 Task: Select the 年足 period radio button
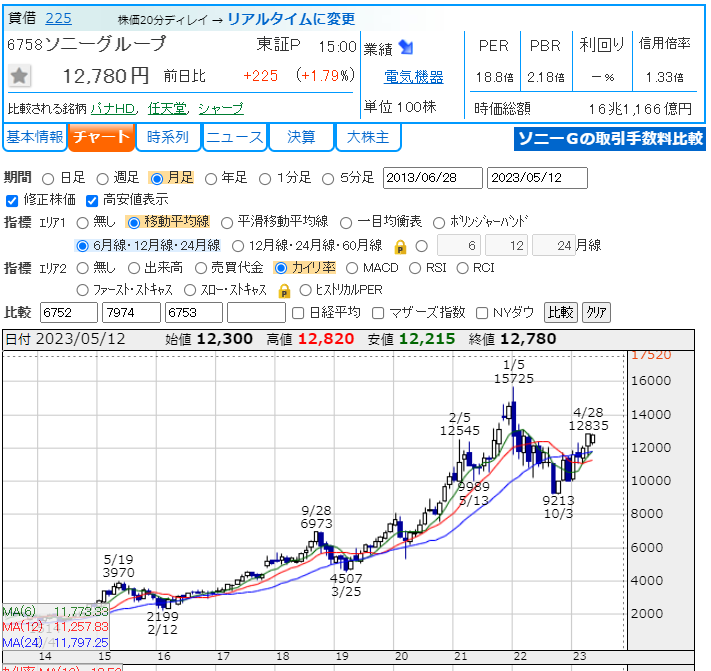[x=211, y=179]
